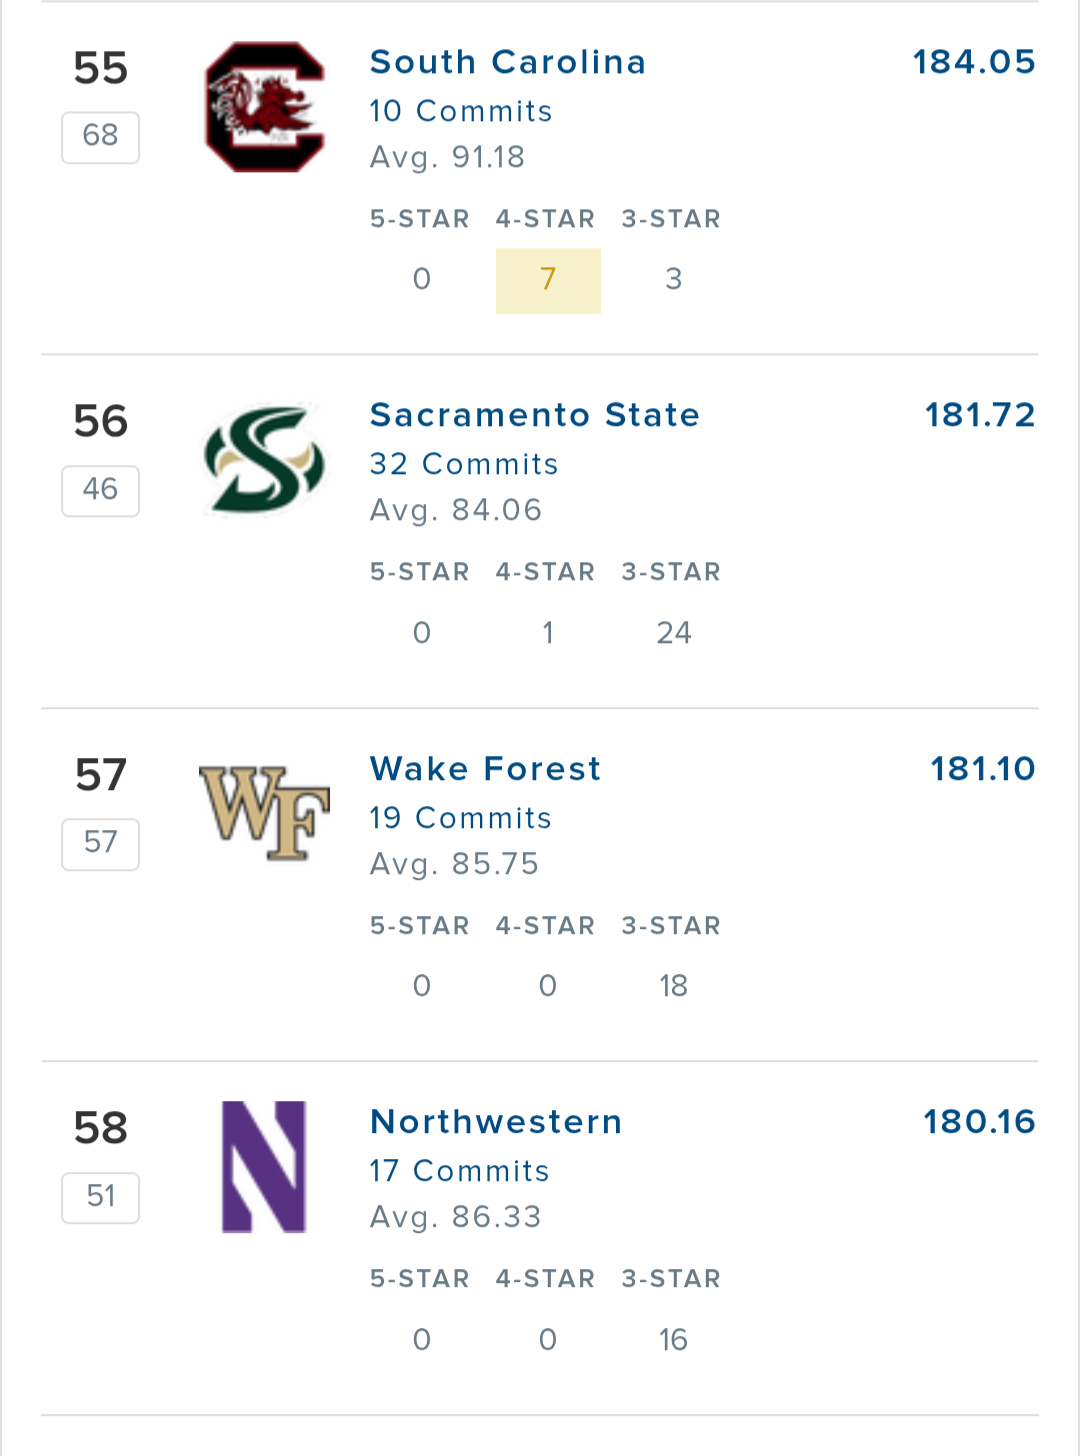Click the previous rank badge 46
Image resolution: width=1080 pixels, height=1456 pixels.
100,491
